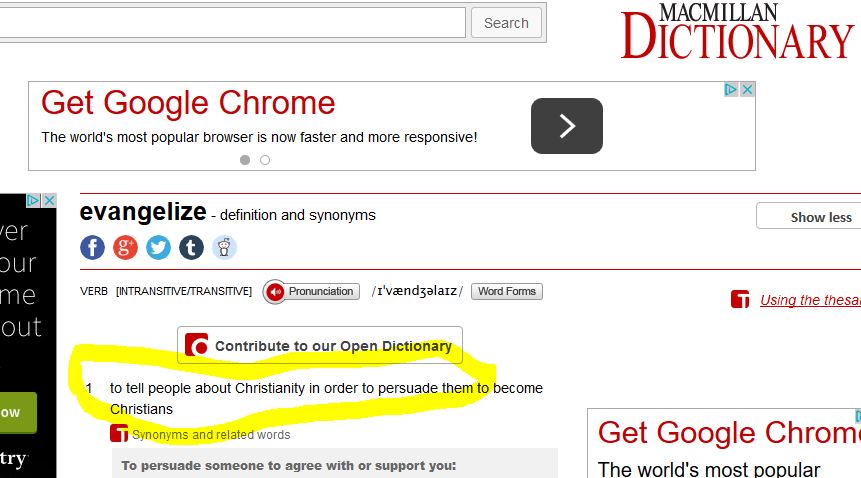
Task: Select the second carousel dot in the ad
Action: point(265,160)
